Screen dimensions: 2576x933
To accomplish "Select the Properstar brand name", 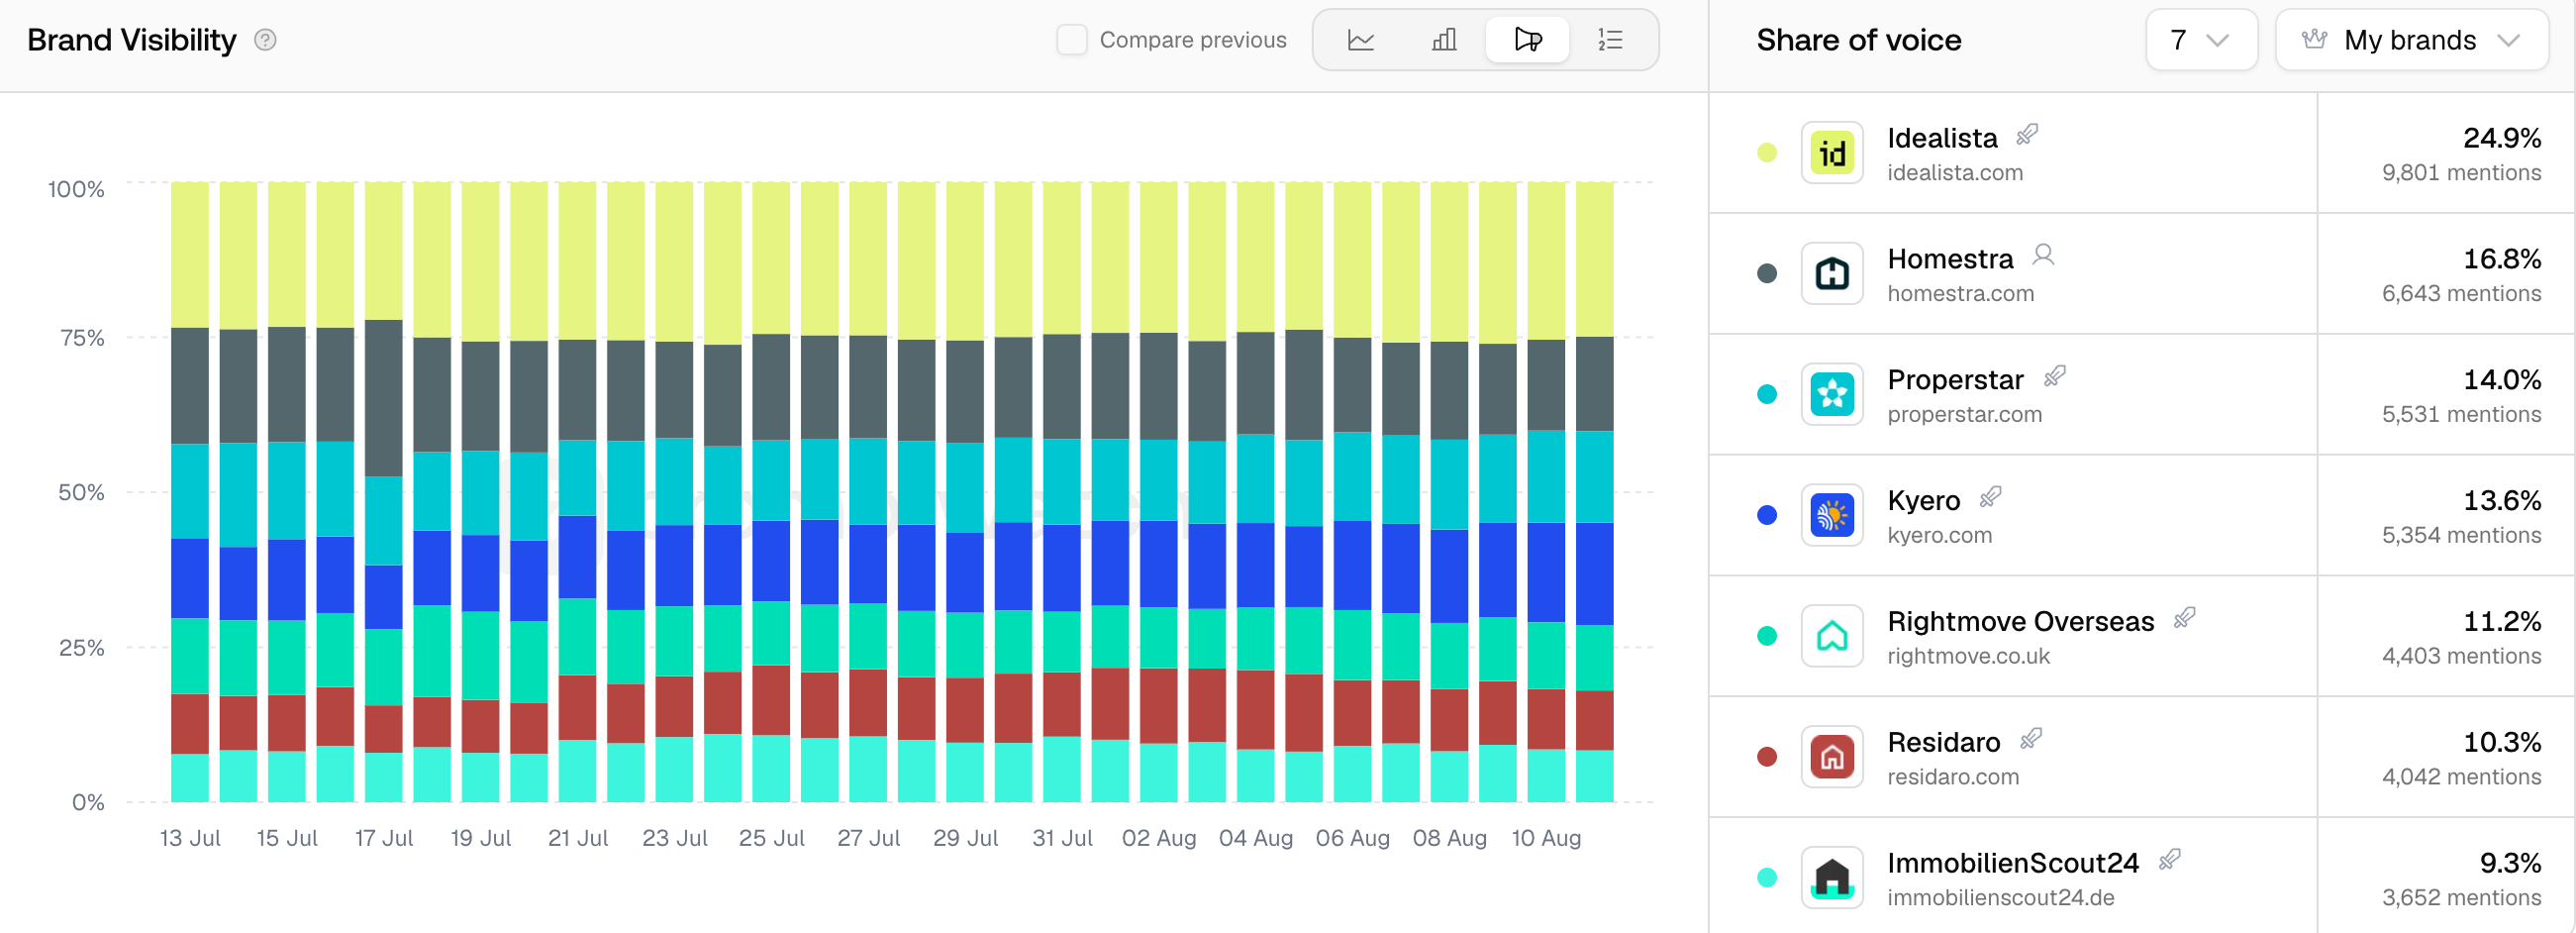I will tap(1955, 380).
